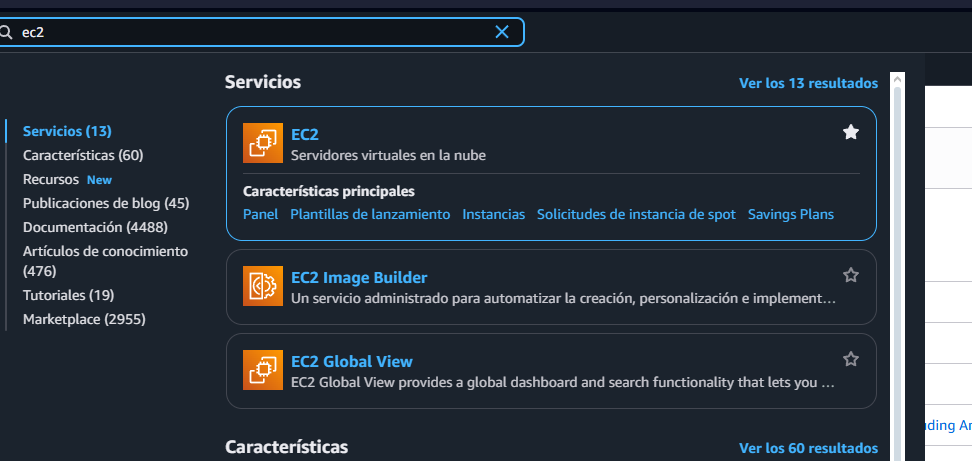Click the EC2 service orange icon
This screenshot has height=461, width=972.
tap(263, 143)
